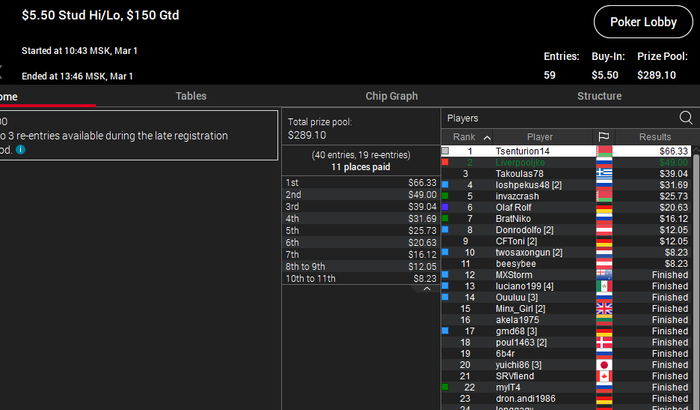This screenshot has height=410, width=700.
Task: Click the Canadian flag beside SRVfiend
Action: [x=604, y=376]
